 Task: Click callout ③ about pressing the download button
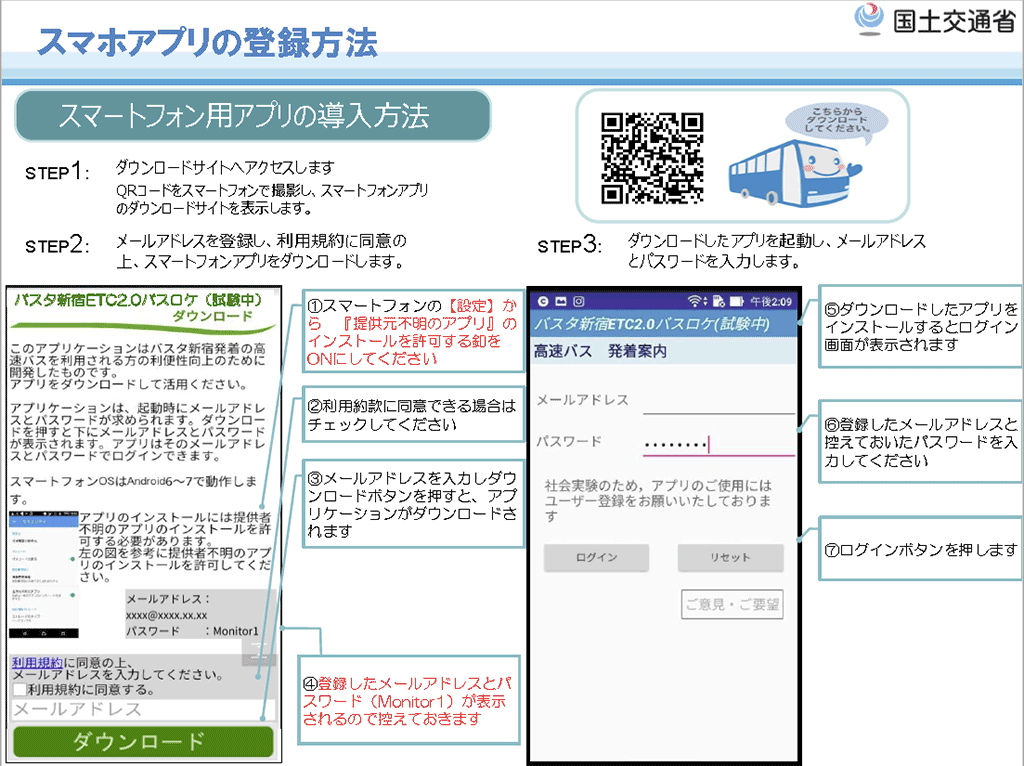413,504
